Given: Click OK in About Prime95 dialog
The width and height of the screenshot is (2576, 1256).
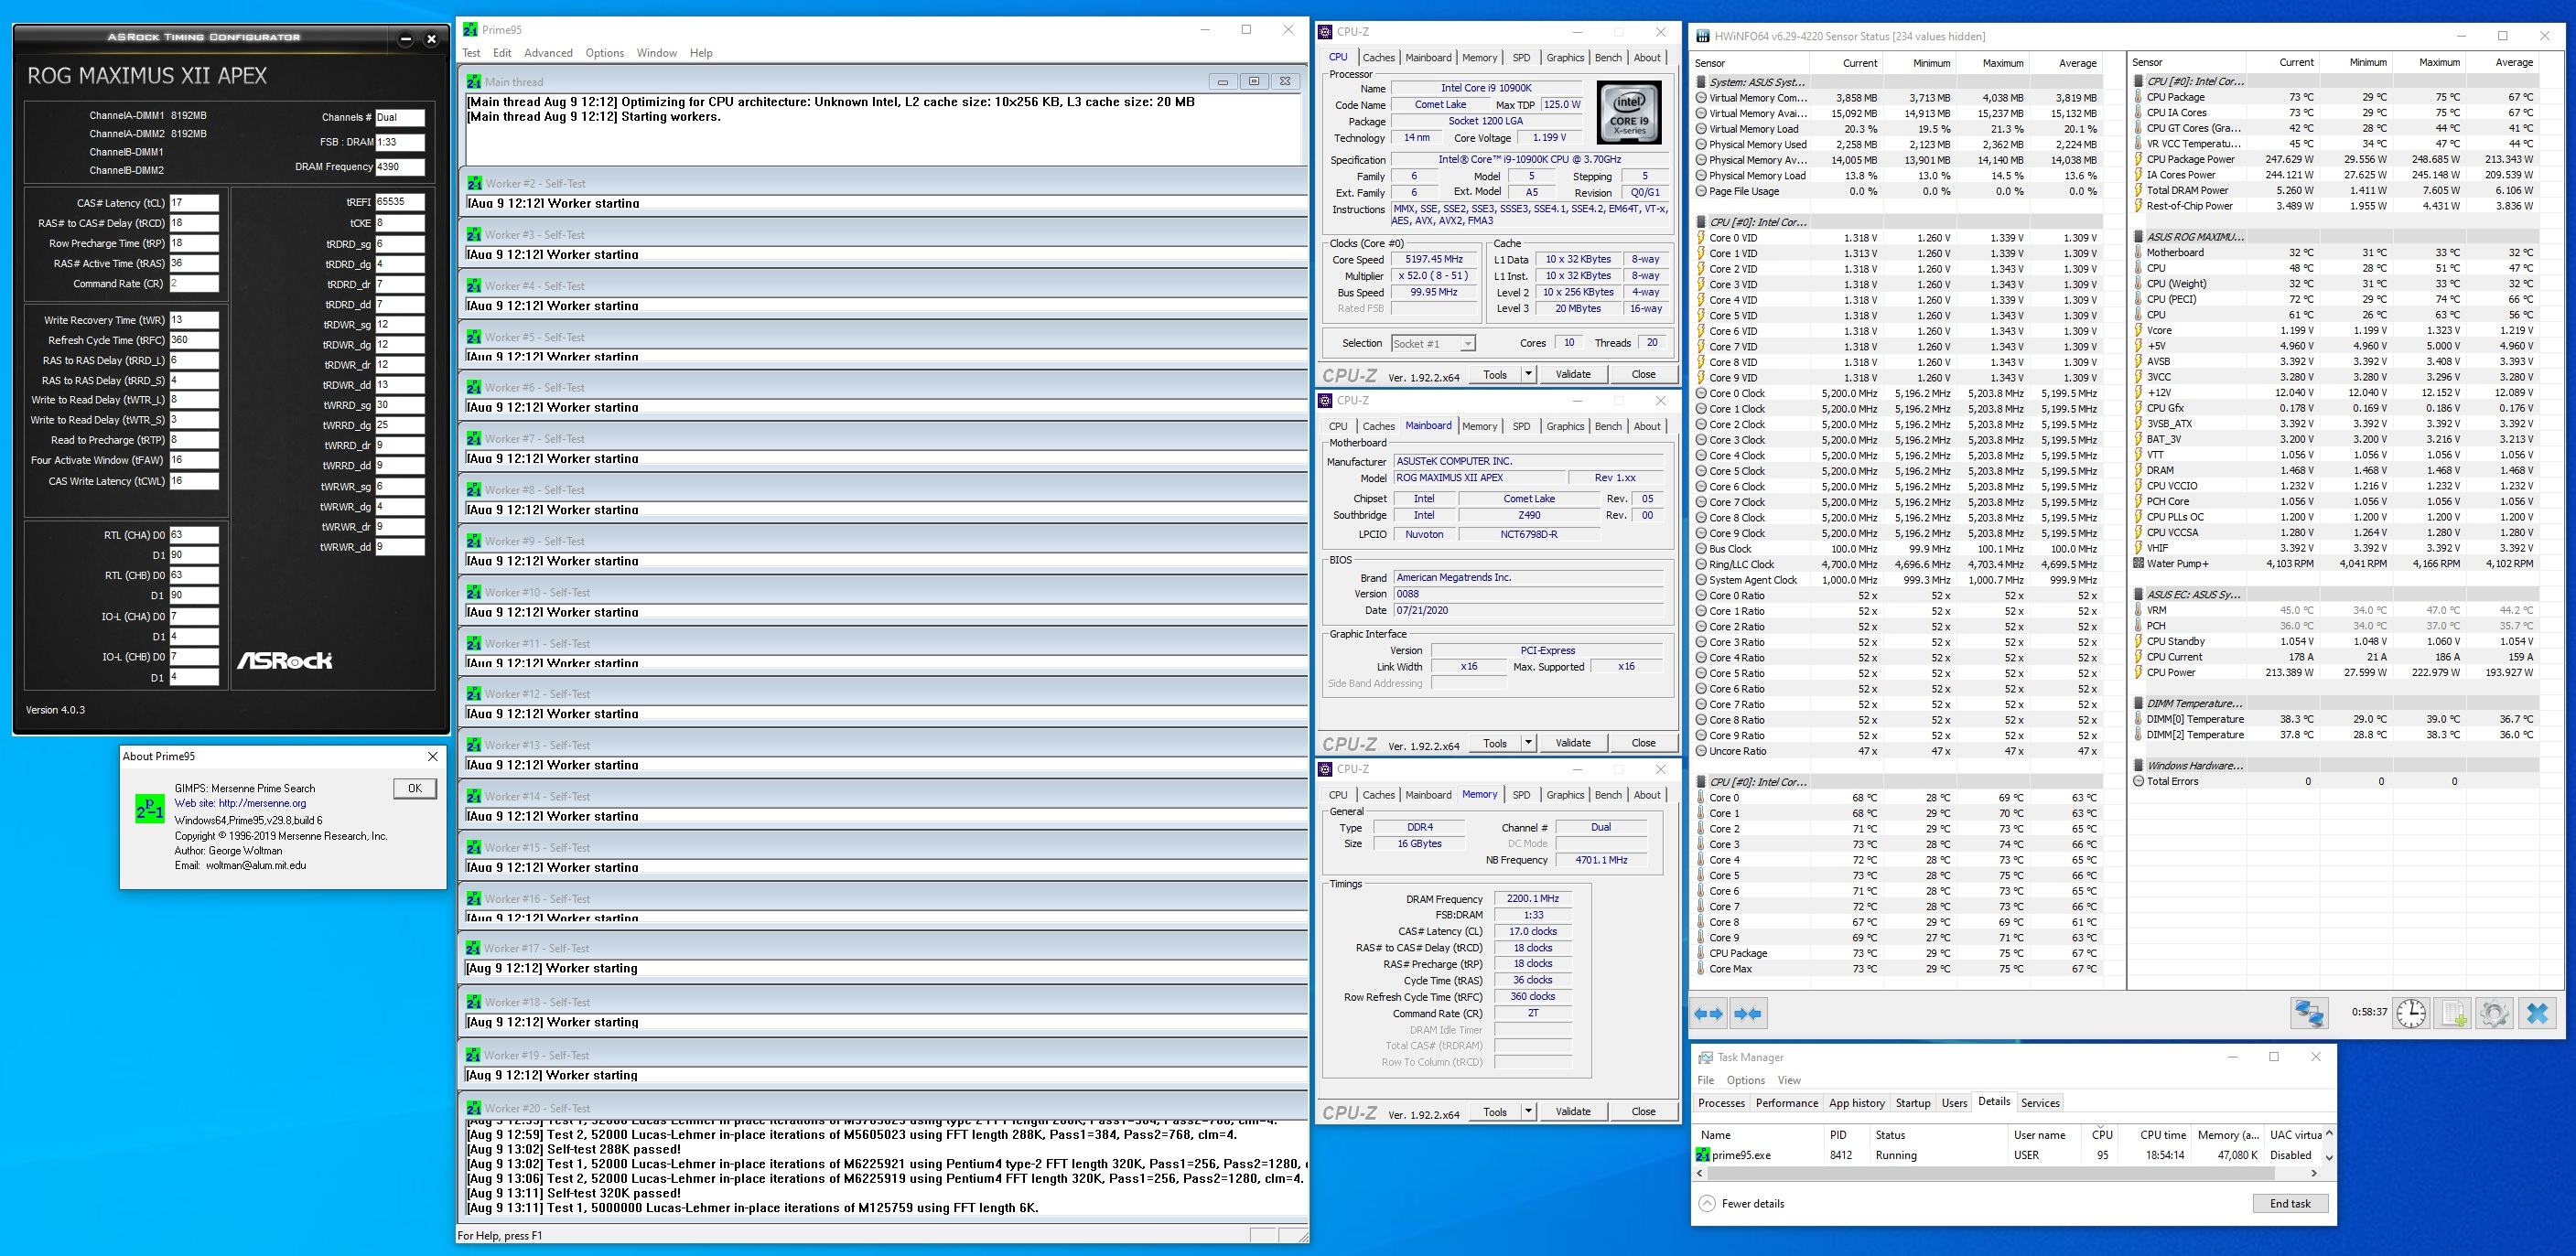Looking at the screenshot, I should coord(414,788).
